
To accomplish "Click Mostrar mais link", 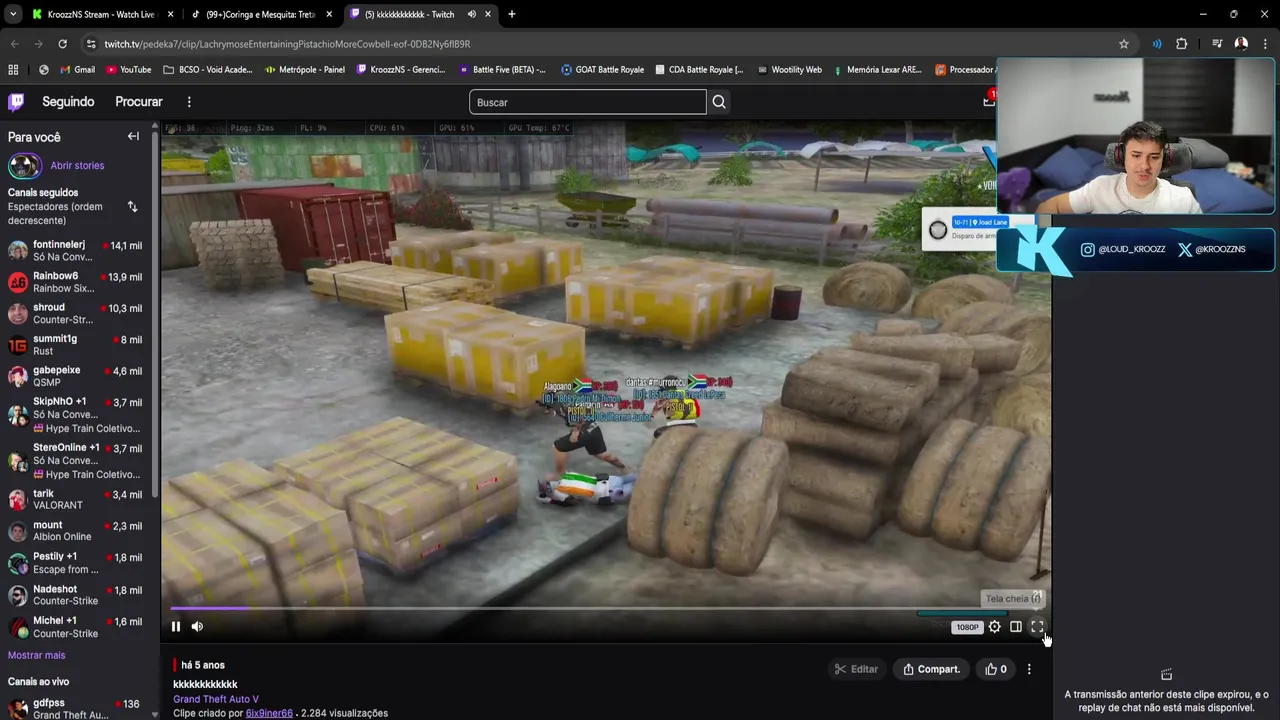I will 36,655.
